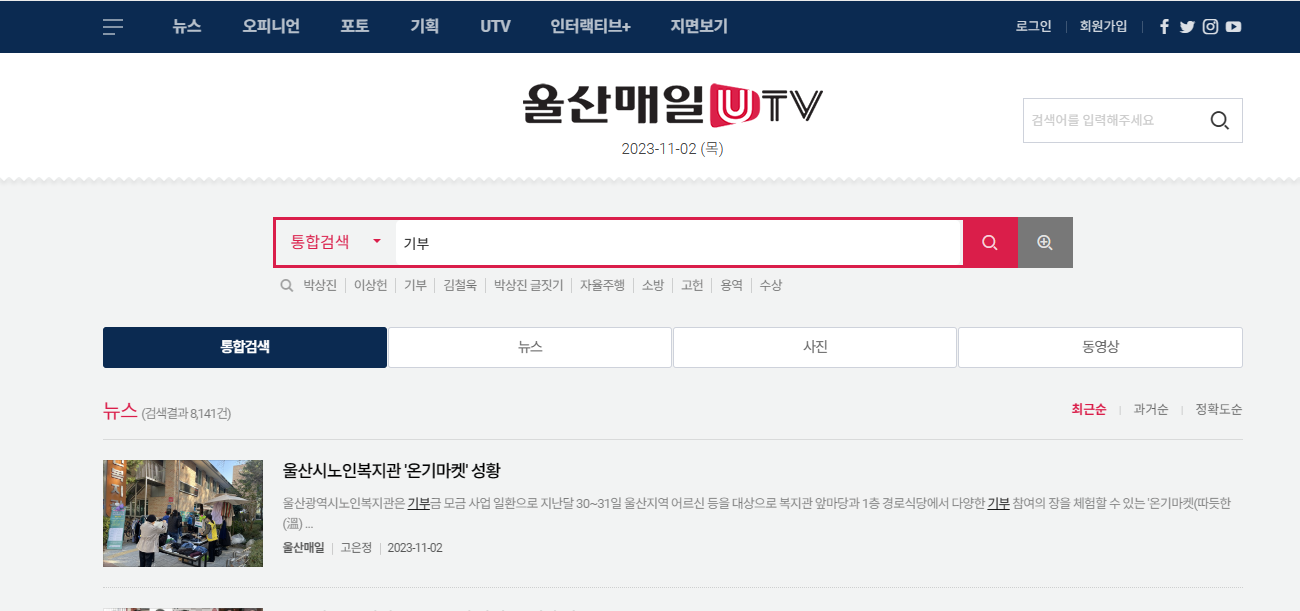Switch to the 뉴스 results tab

tap(530, 347)
